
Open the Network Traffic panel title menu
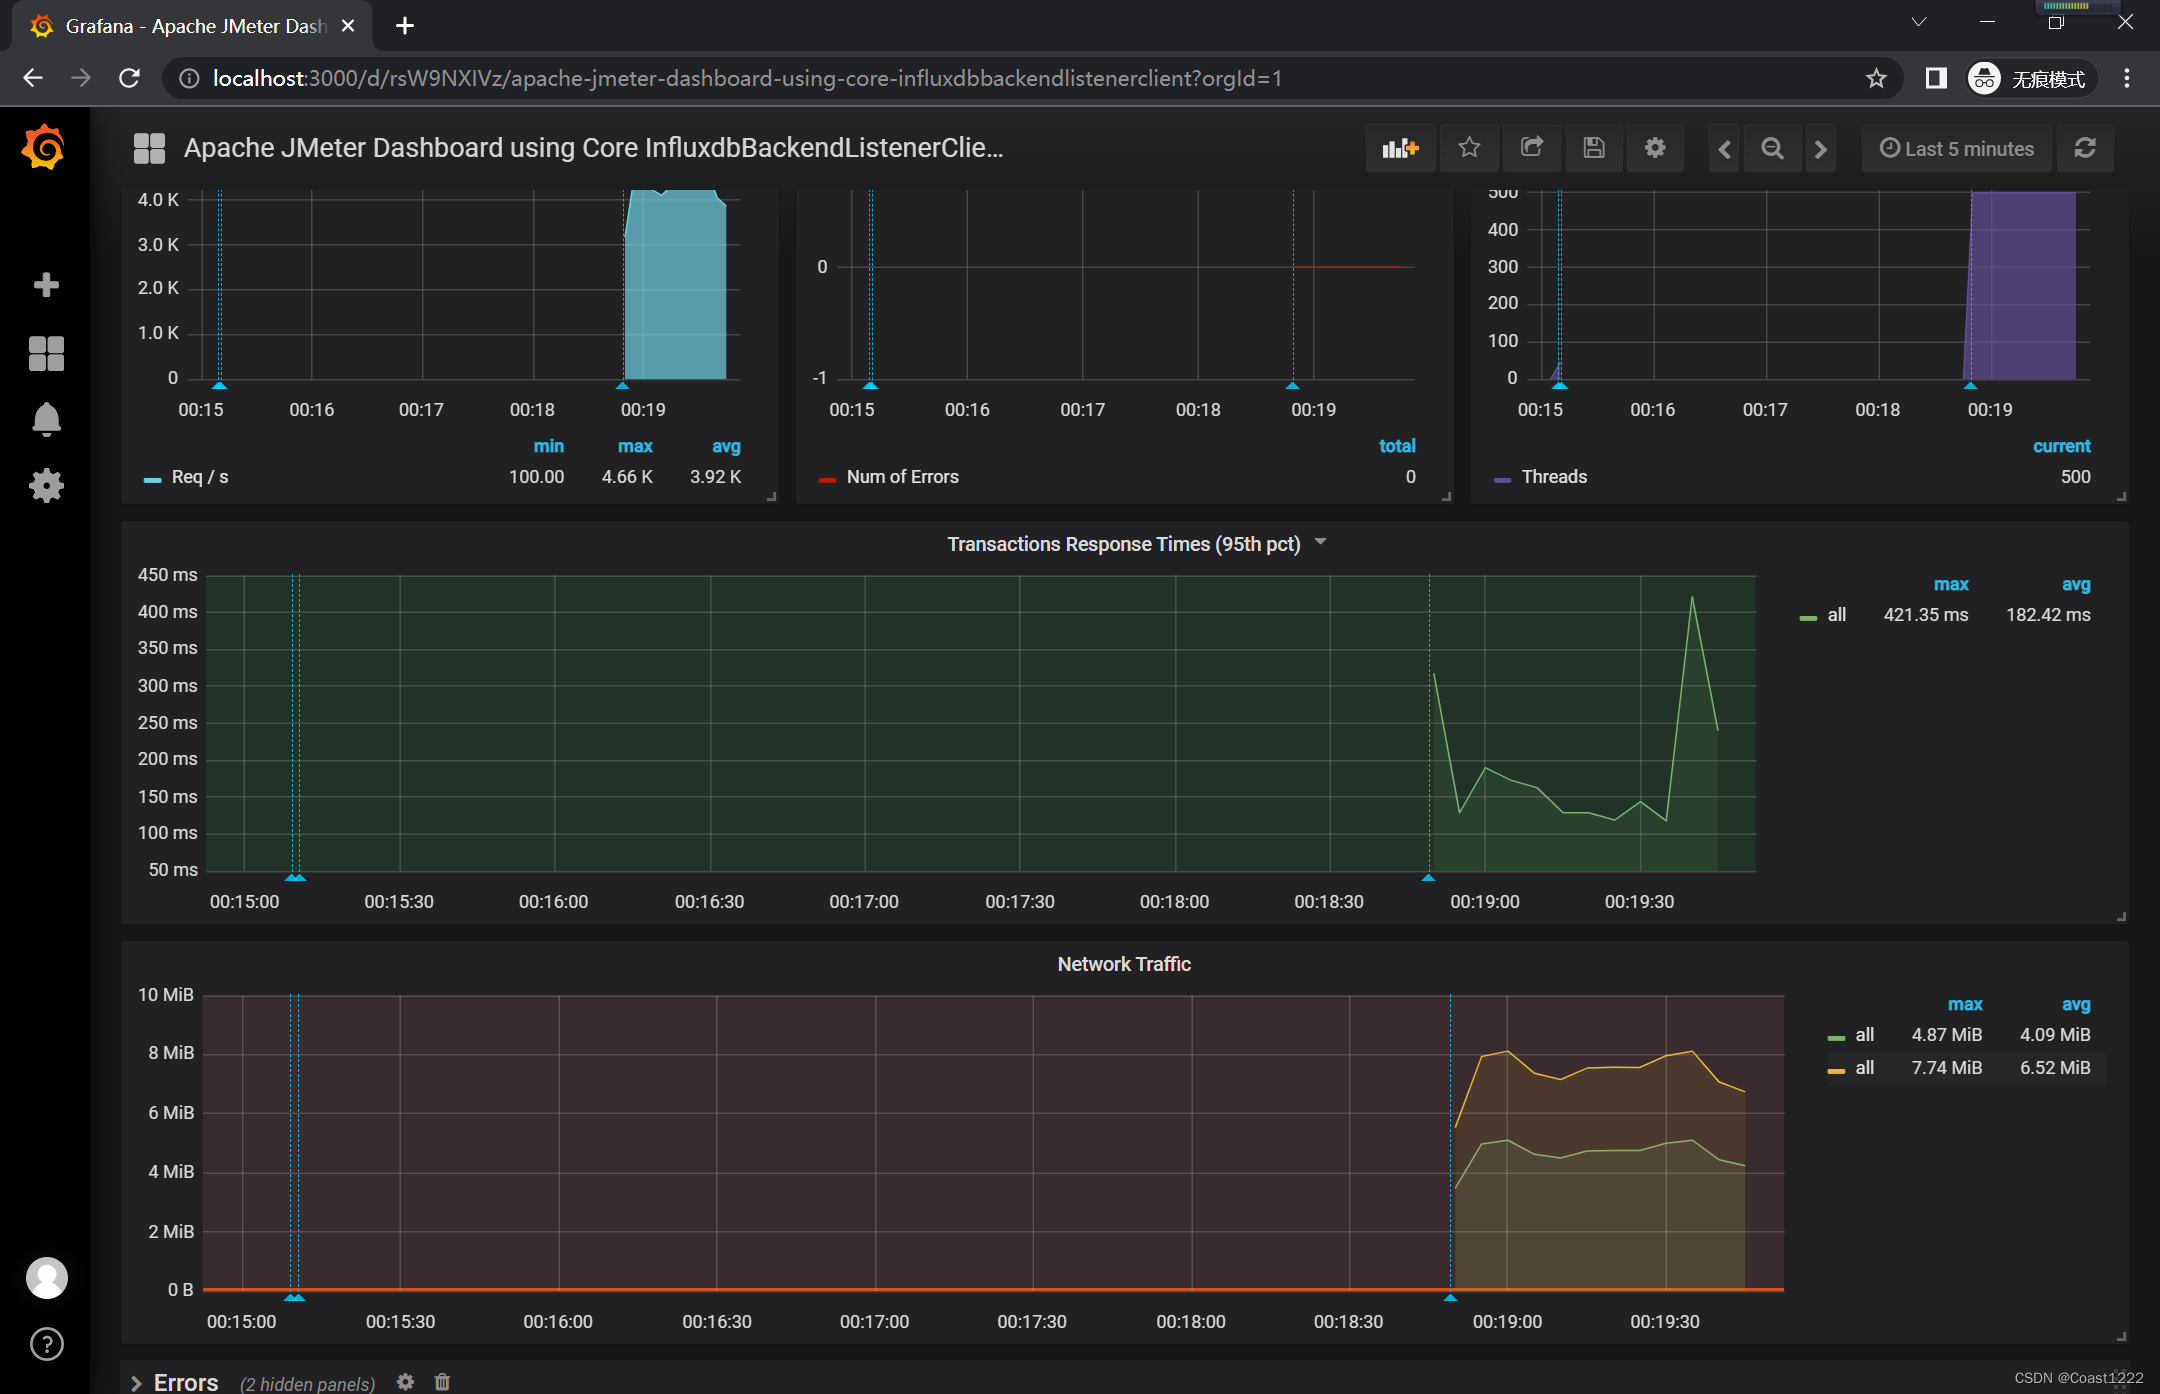(x=1124, y=964)
